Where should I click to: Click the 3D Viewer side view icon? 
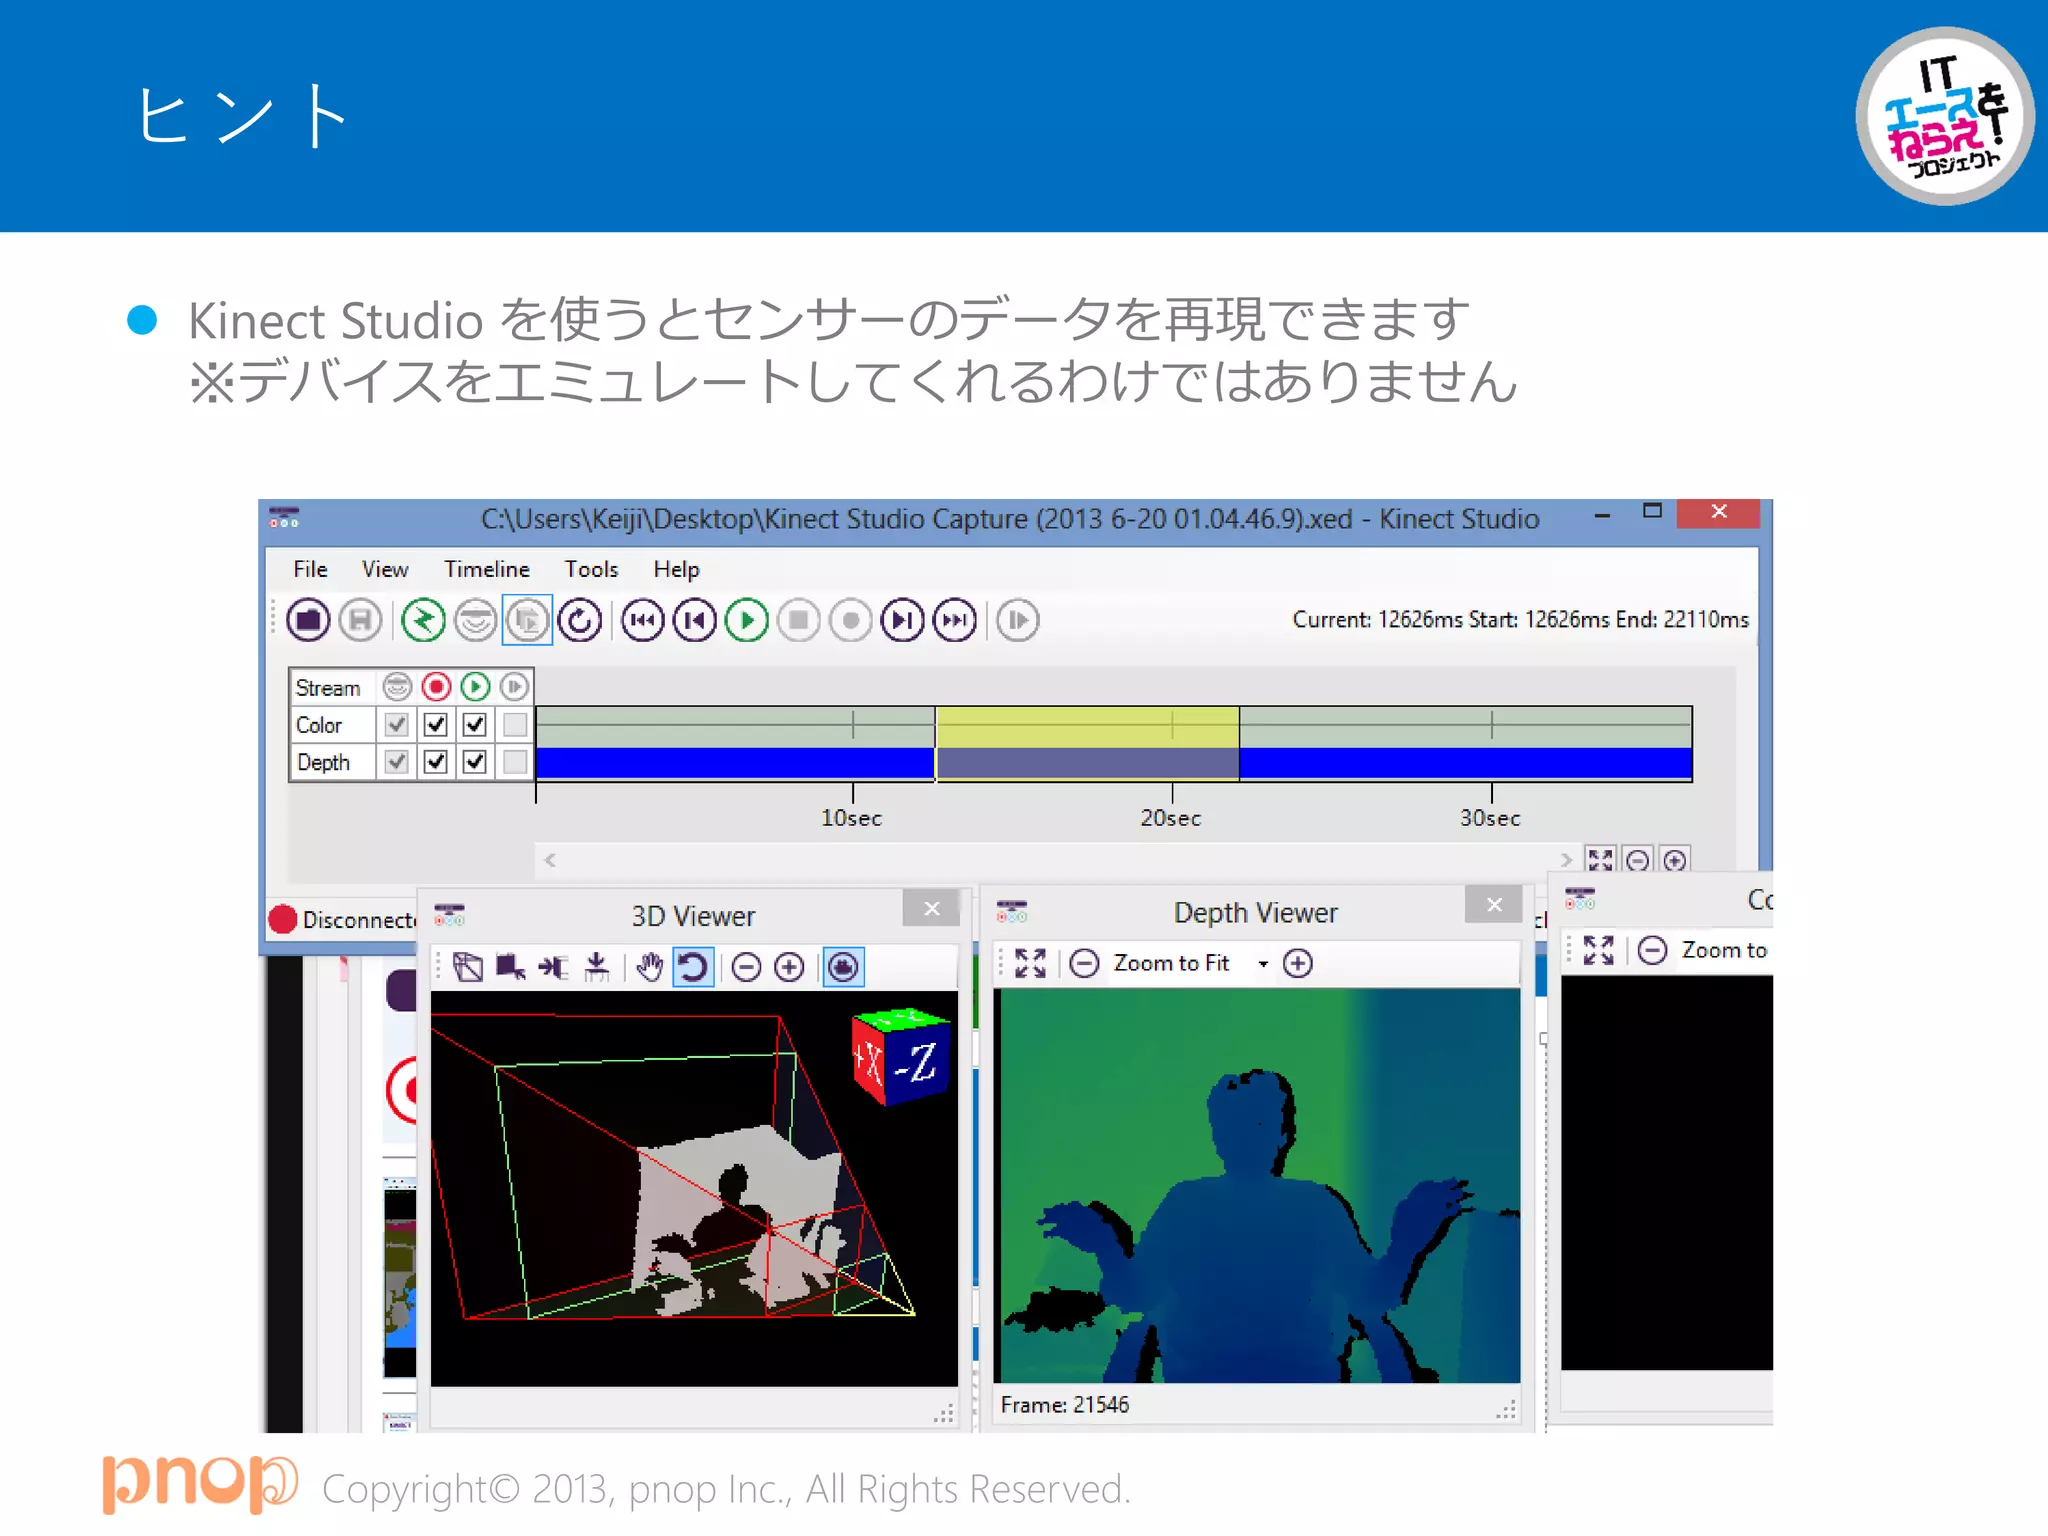coord(554,967)
